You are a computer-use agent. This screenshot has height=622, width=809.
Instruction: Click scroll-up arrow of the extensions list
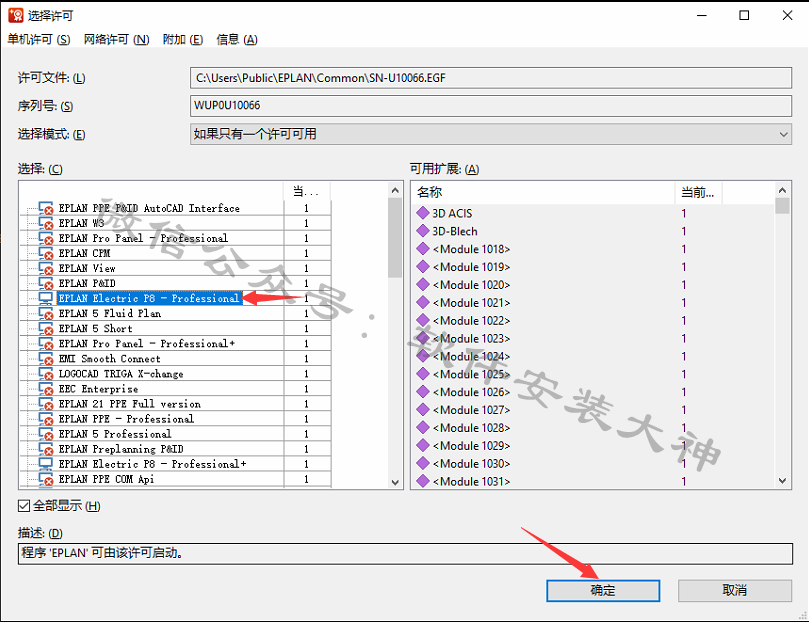coord(782,190)
